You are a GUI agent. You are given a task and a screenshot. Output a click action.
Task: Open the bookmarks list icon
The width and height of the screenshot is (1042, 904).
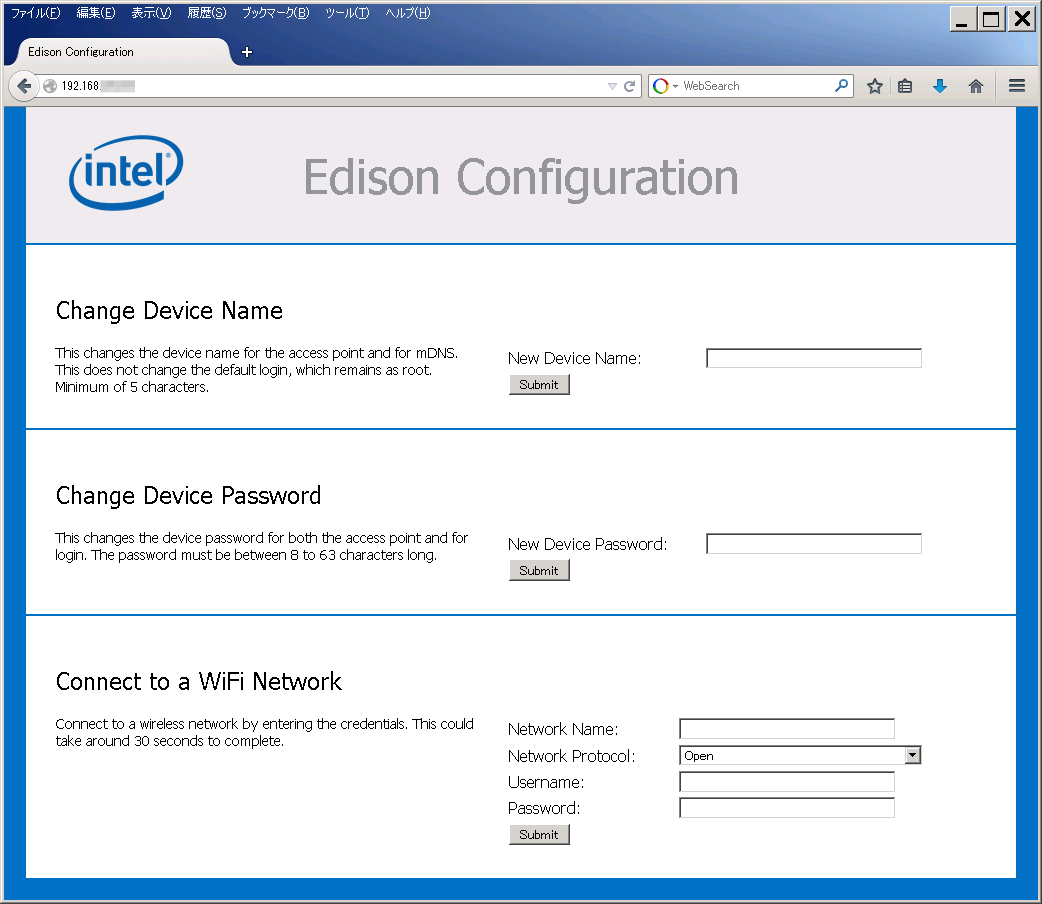click(905, 86)
